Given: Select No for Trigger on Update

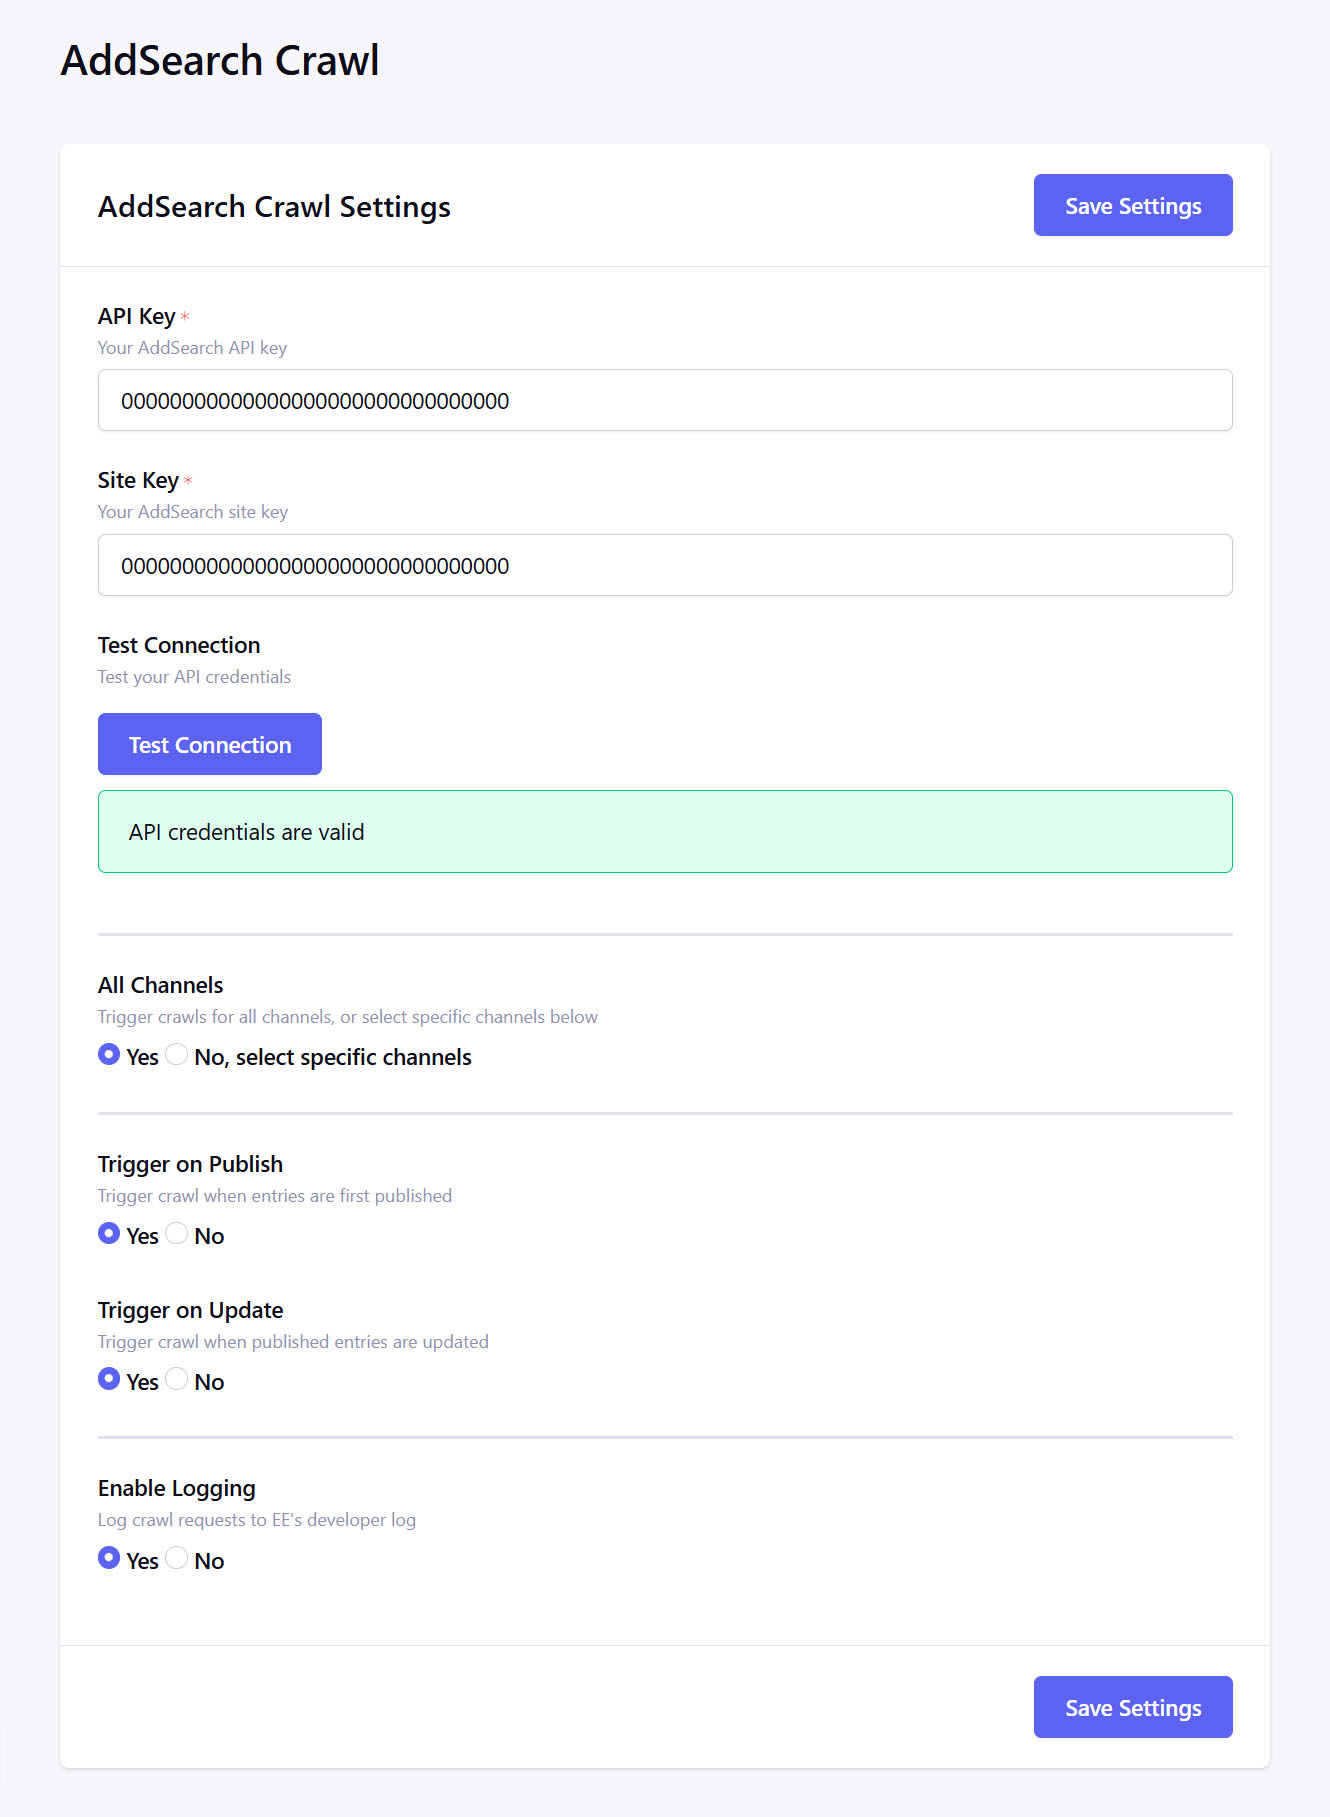Looking at the screenshot, I should [x=177, y=1379].
